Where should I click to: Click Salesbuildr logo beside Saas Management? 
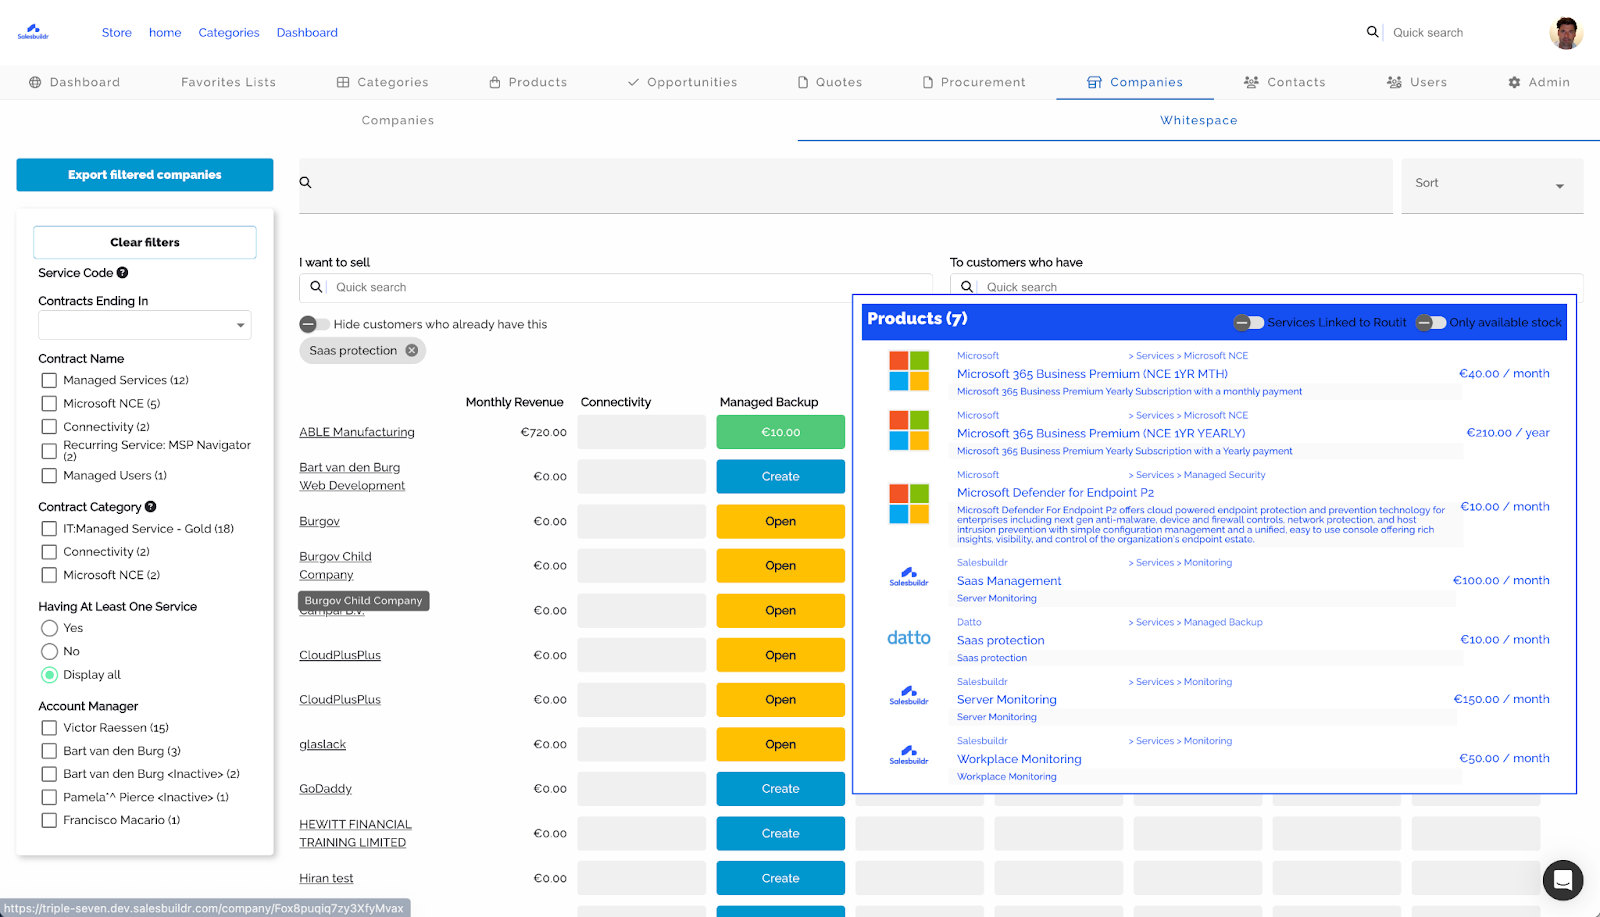coord(909,577)
